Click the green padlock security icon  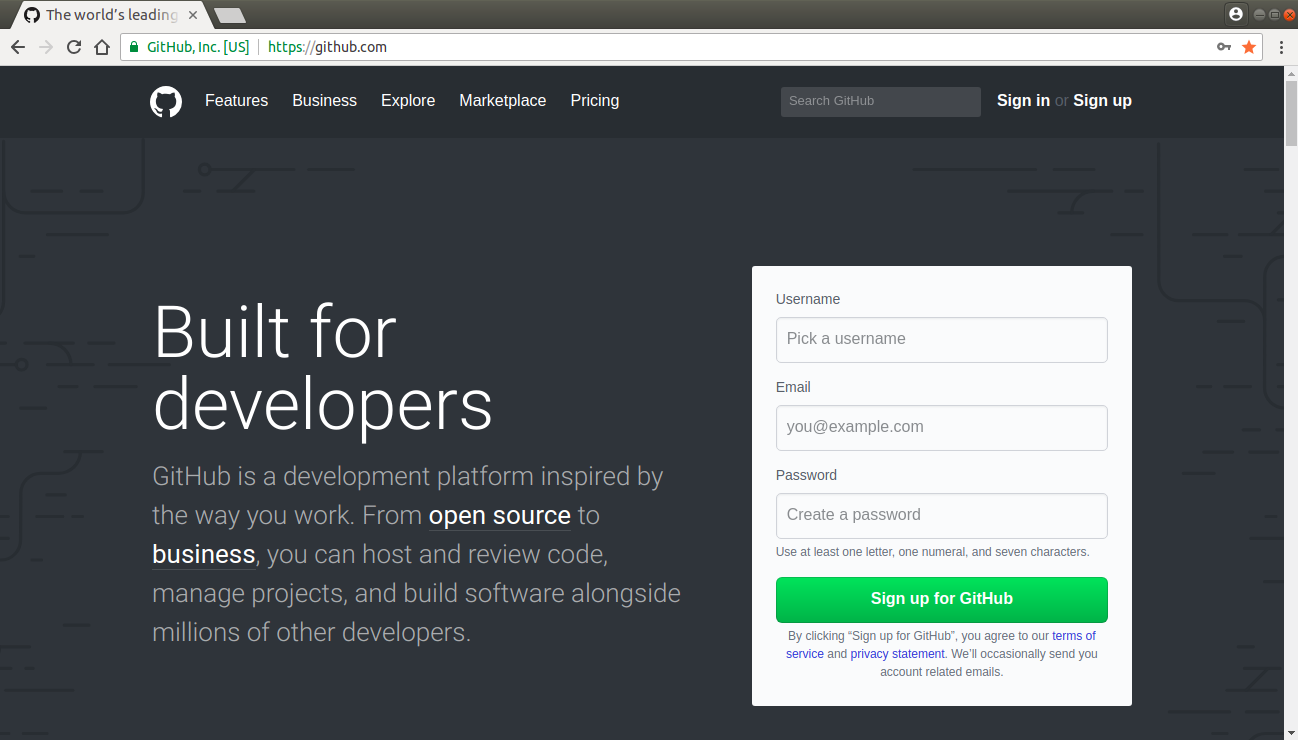tap(134, 47)
